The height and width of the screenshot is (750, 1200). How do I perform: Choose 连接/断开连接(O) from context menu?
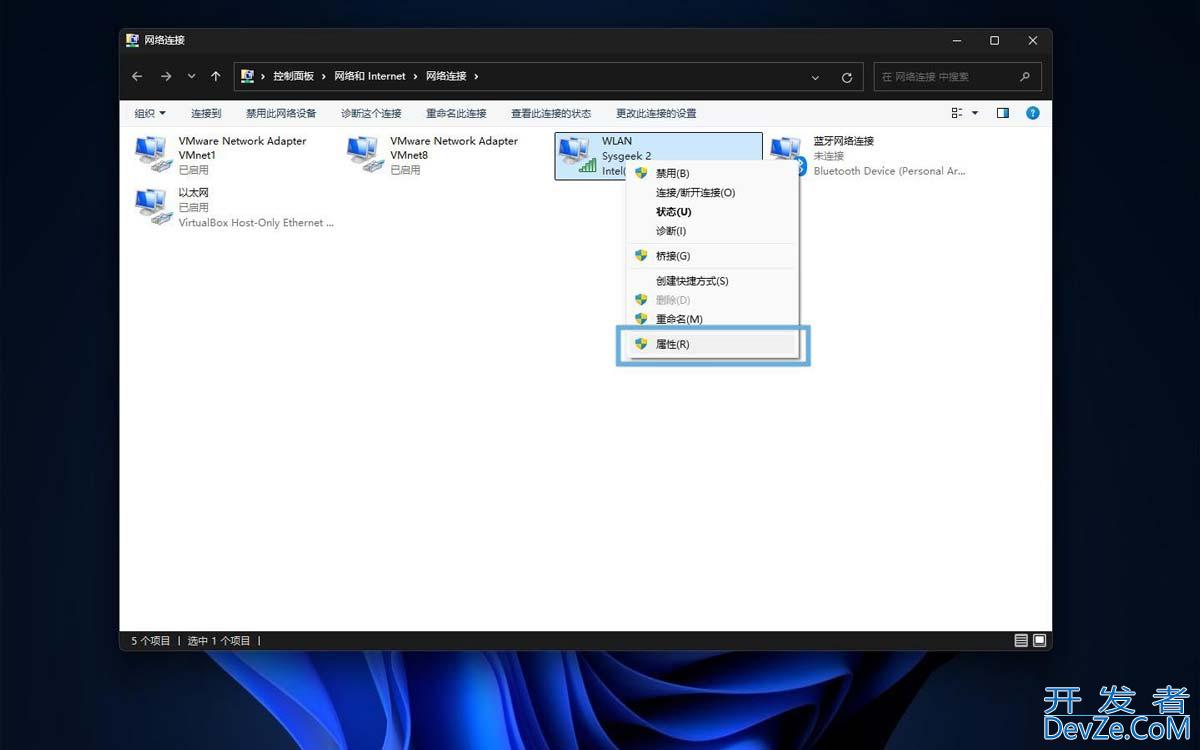[710, 192]
